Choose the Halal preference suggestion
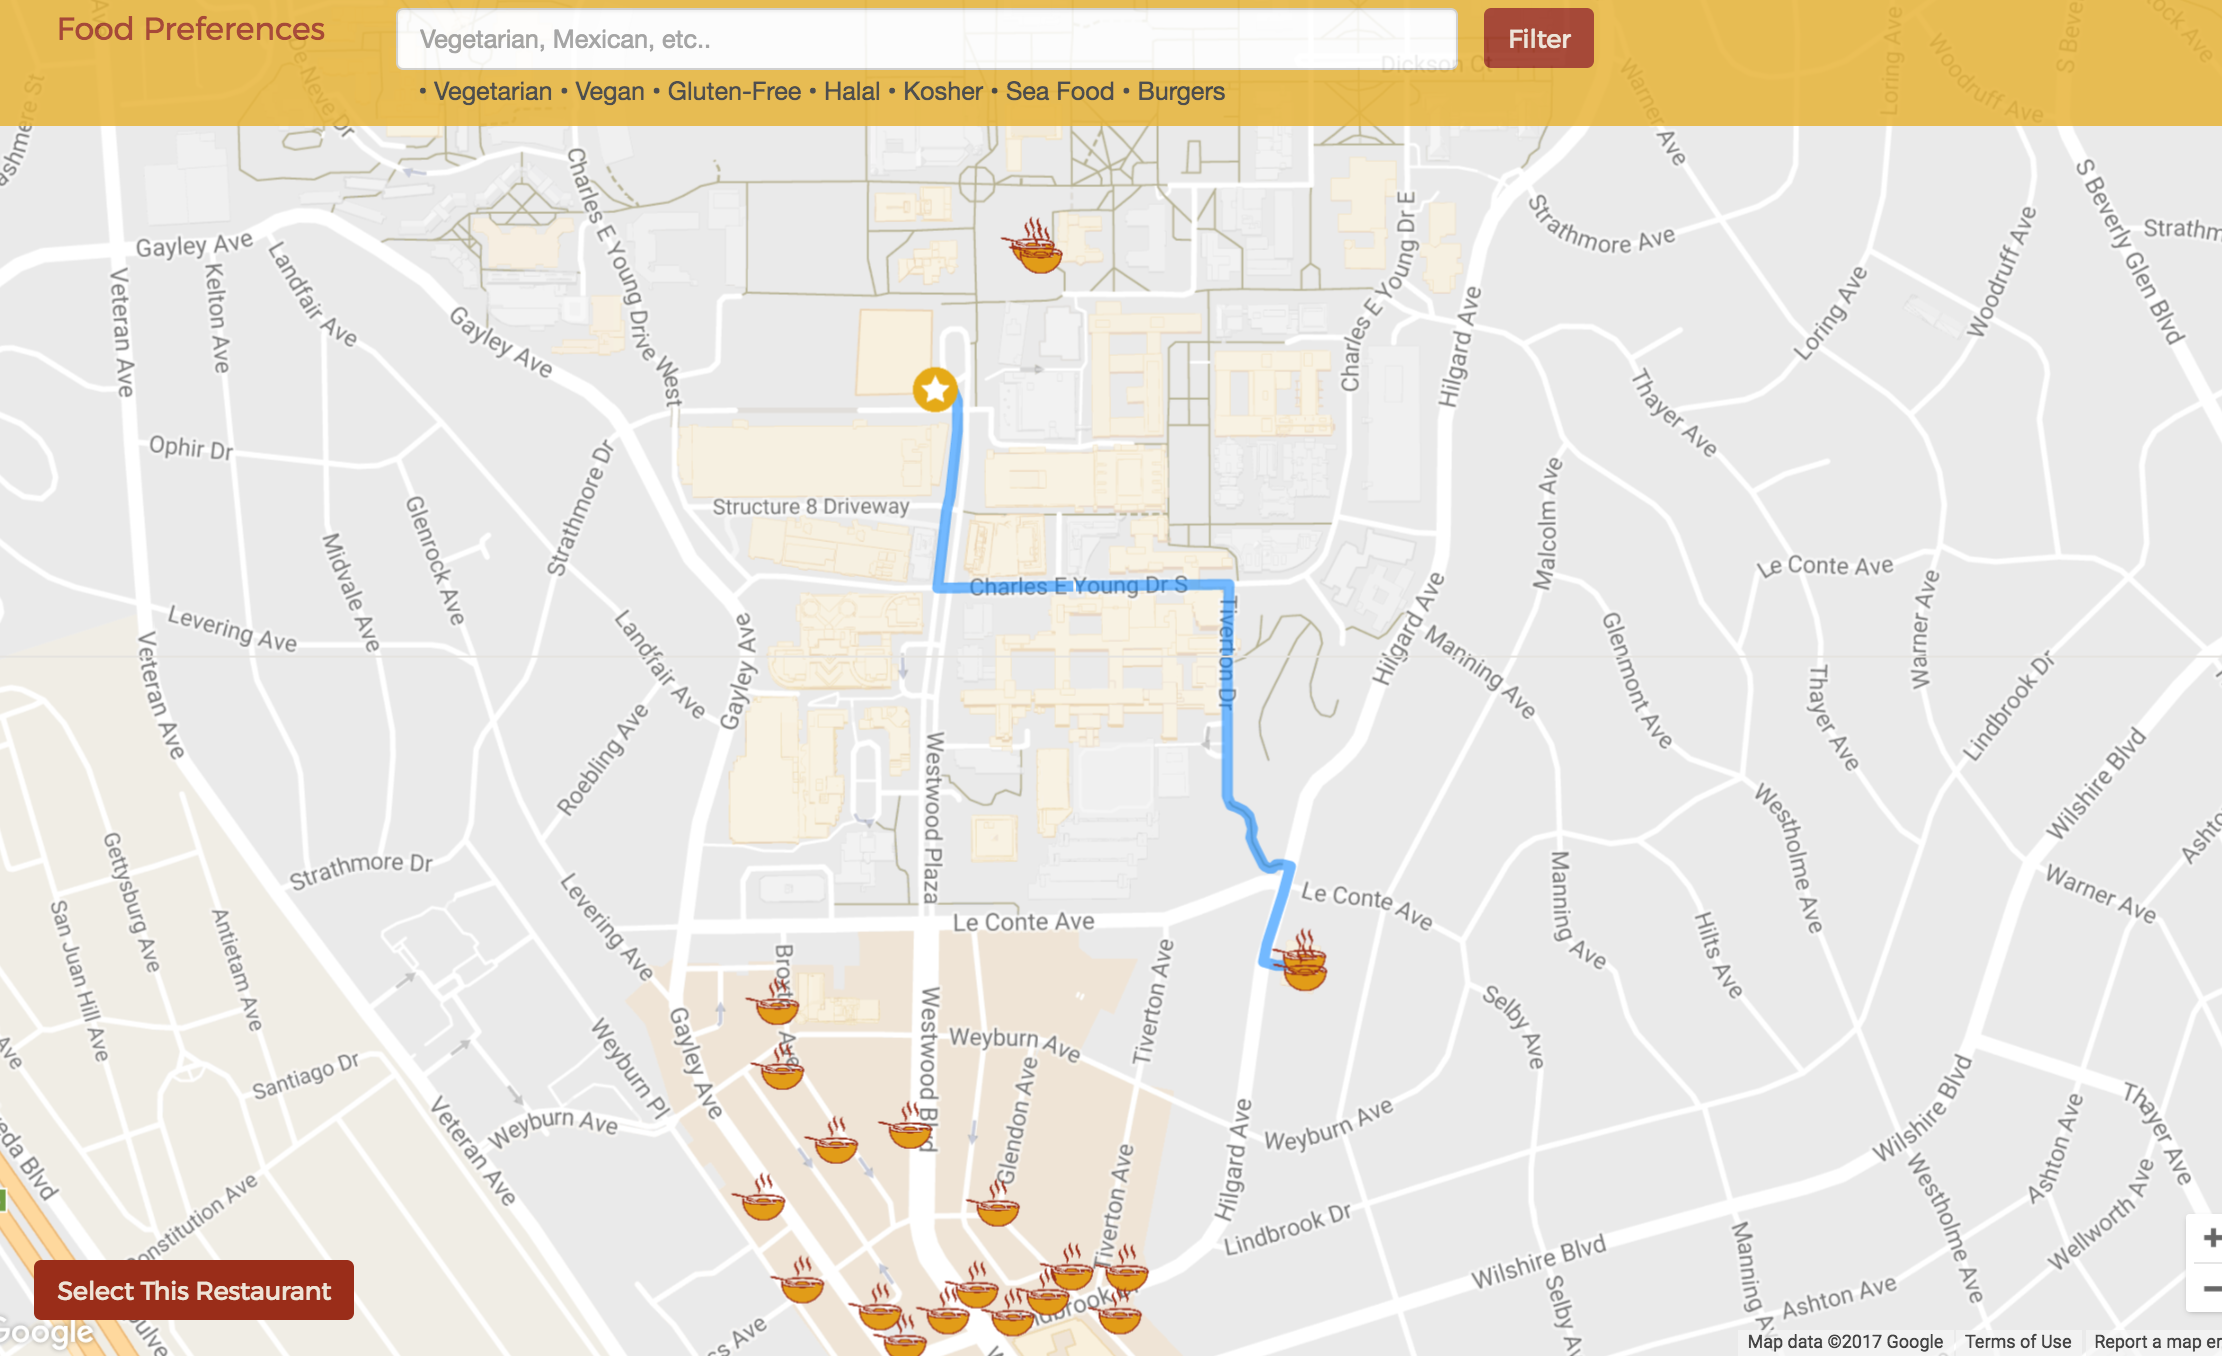The image size is (2222, 1356). coord(851,92)
